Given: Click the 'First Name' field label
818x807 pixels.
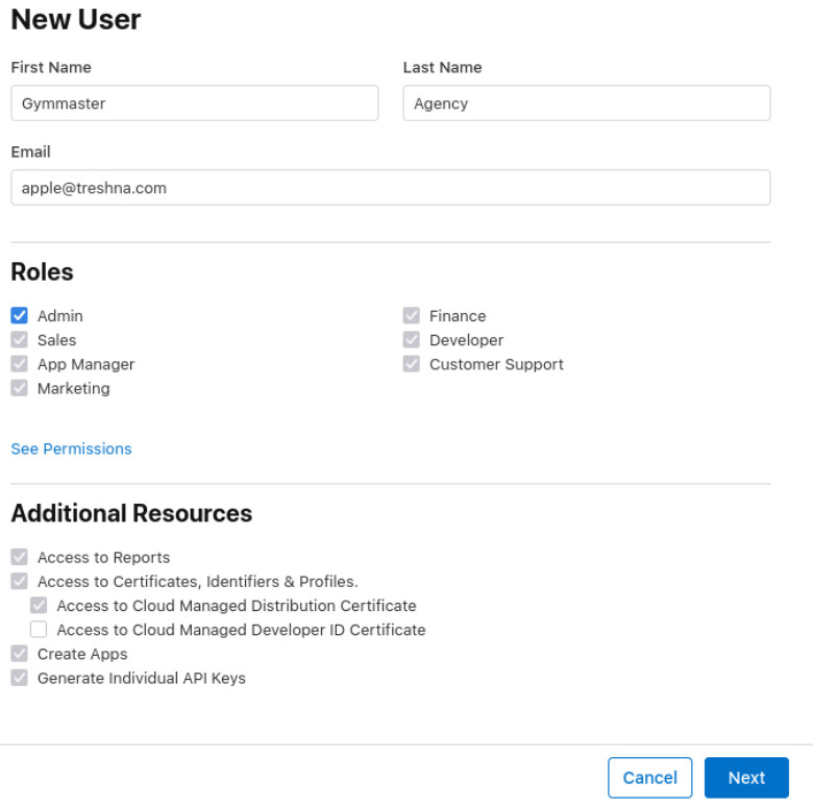Looking at the screenshot, I should tap(51, 67).
